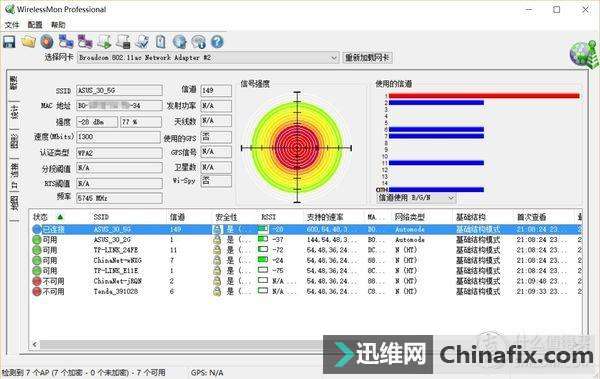Click the 重新加载网卡 button
Image resolution: width=600 pixels, height=379 pixels.
(367, 58)
